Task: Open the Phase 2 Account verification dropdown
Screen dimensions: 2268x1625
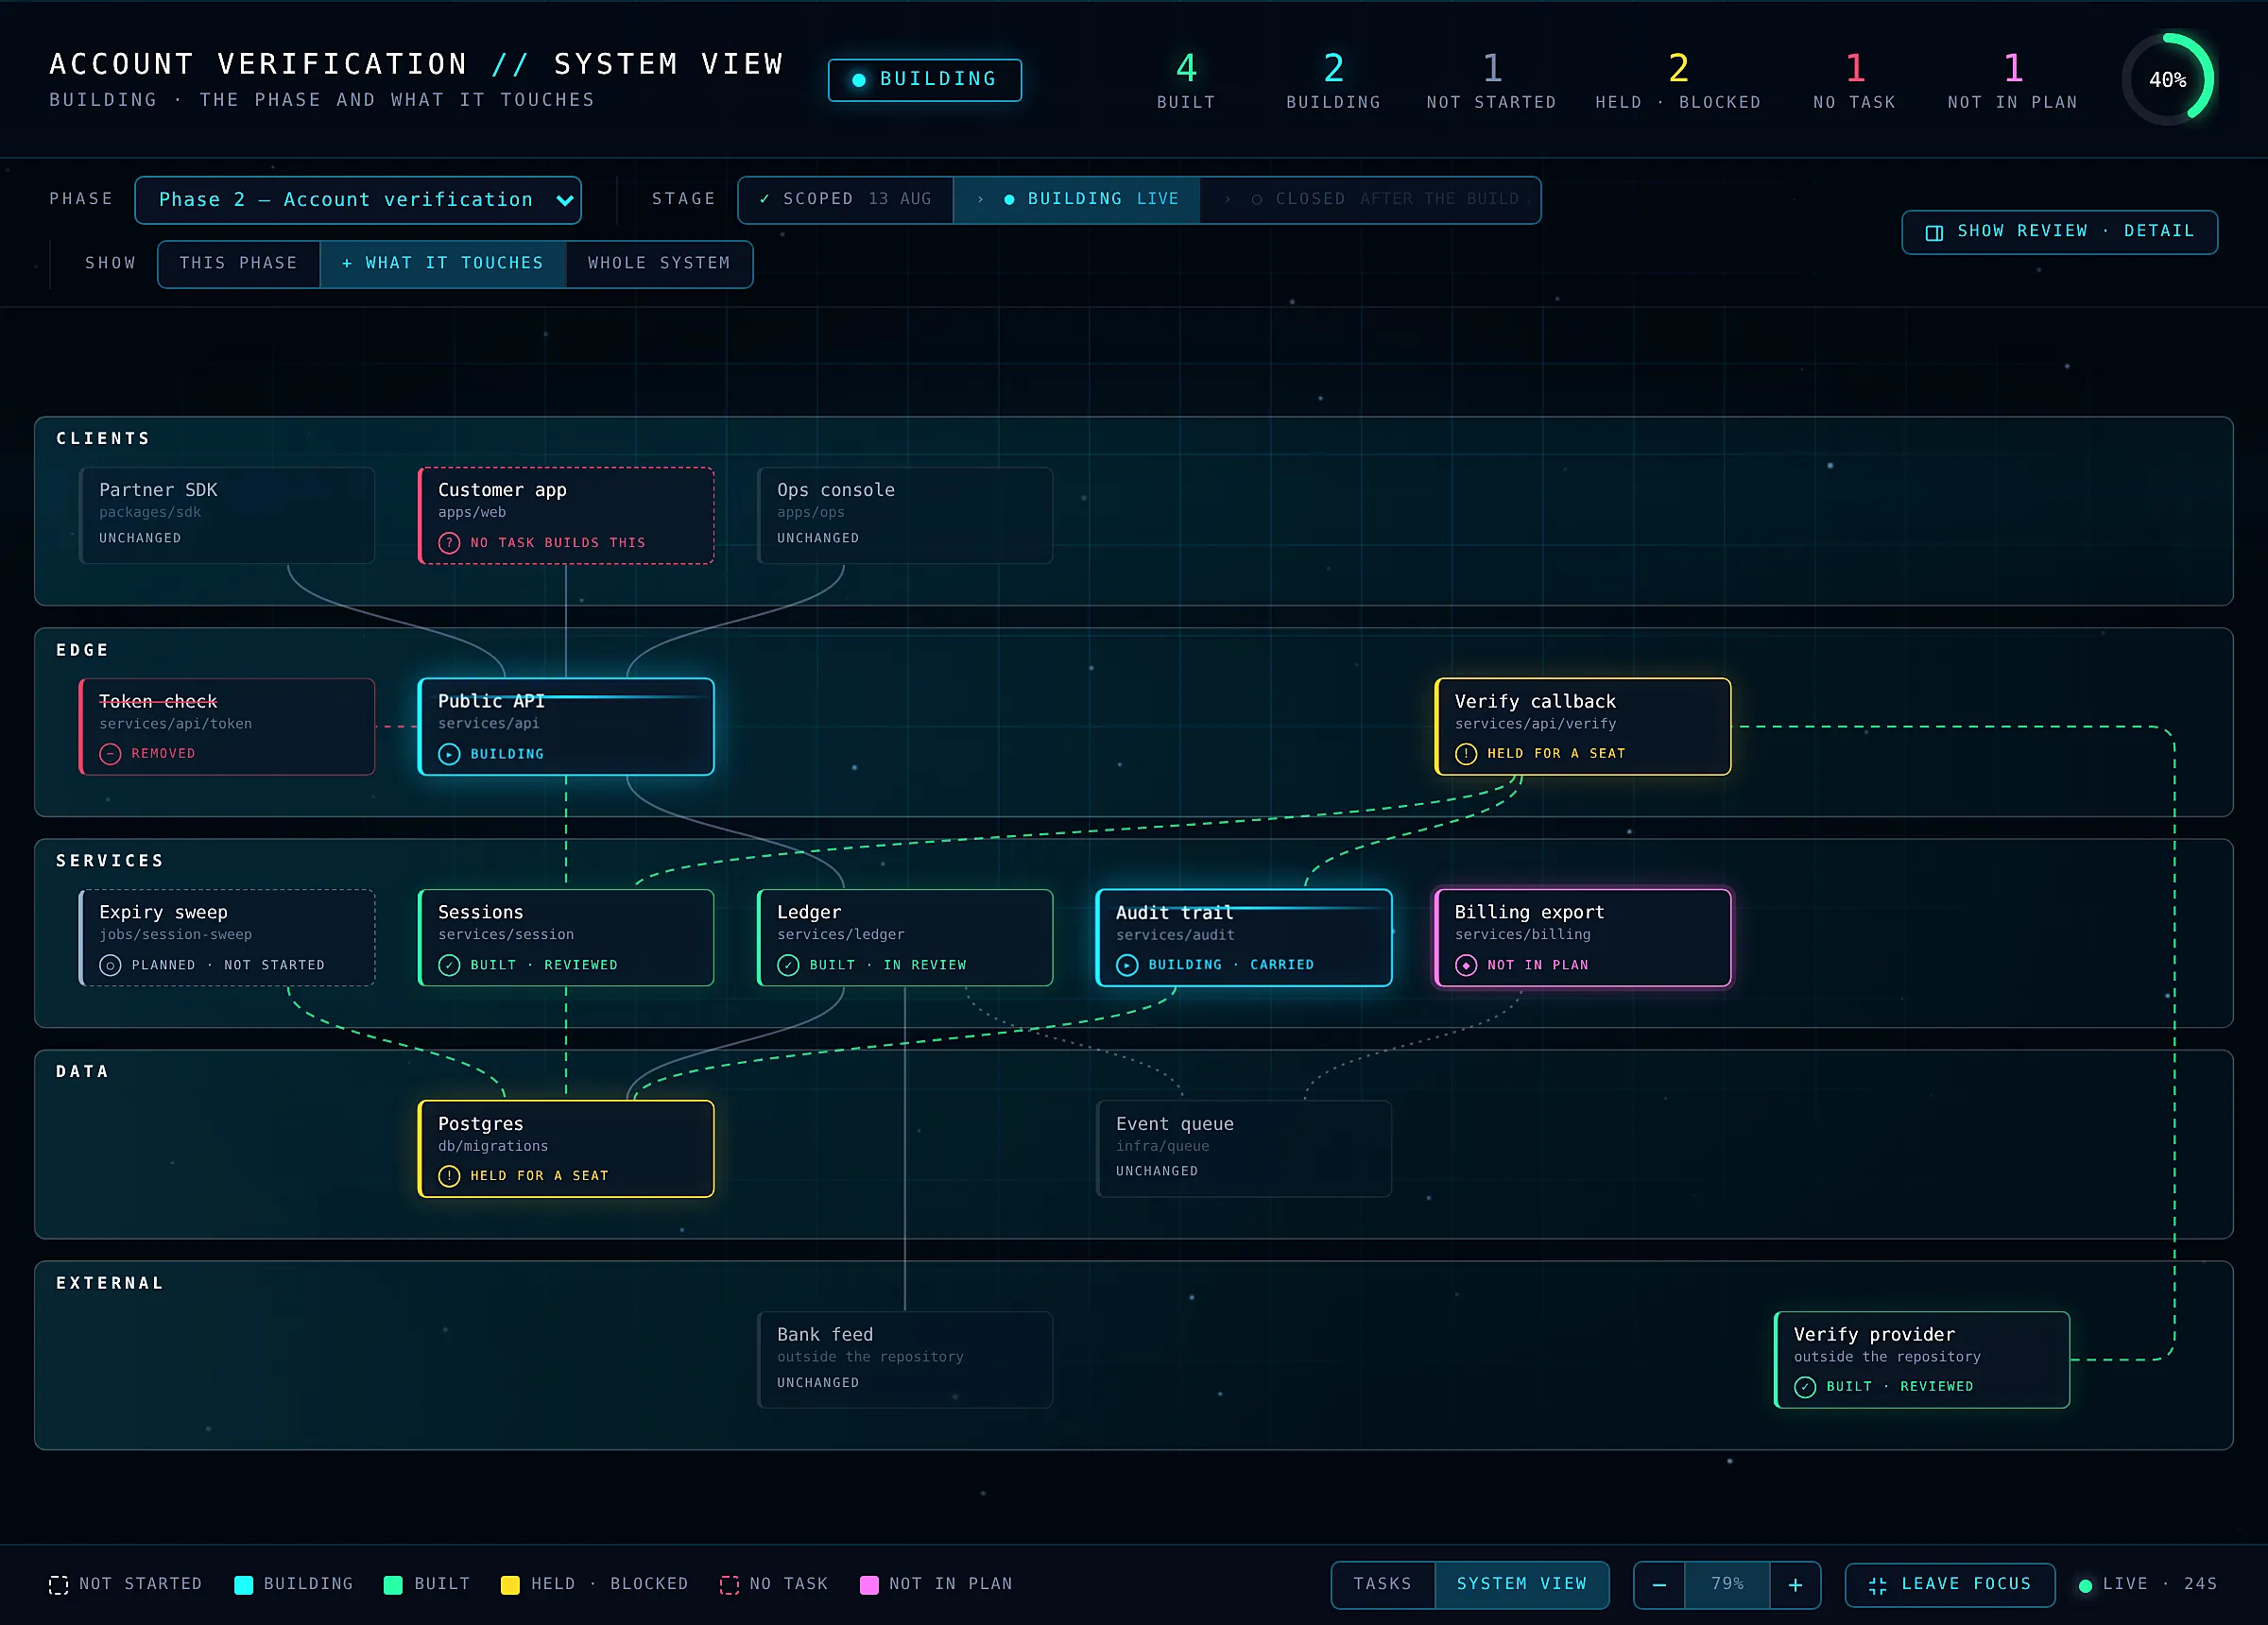Action: pos(358,200)
